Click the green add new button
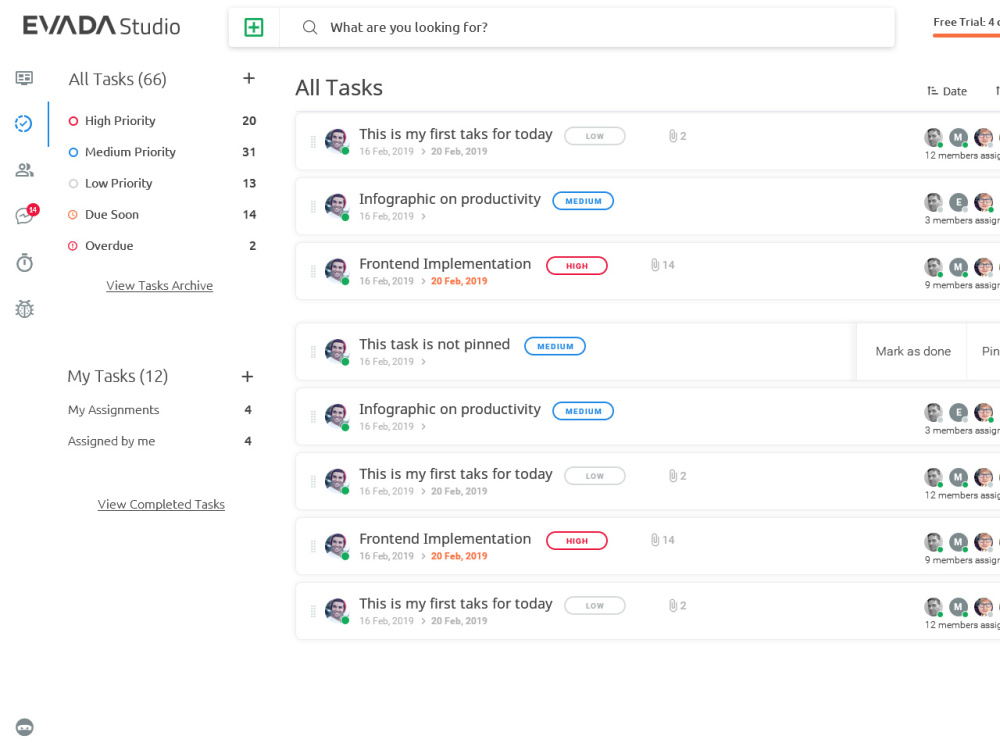 pos(254,27)
